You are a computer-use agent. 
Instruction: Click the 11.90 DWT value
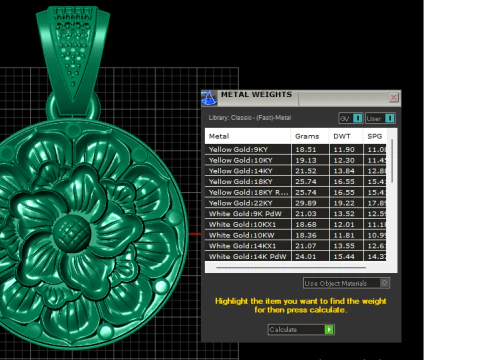click(x=344, y=150)
